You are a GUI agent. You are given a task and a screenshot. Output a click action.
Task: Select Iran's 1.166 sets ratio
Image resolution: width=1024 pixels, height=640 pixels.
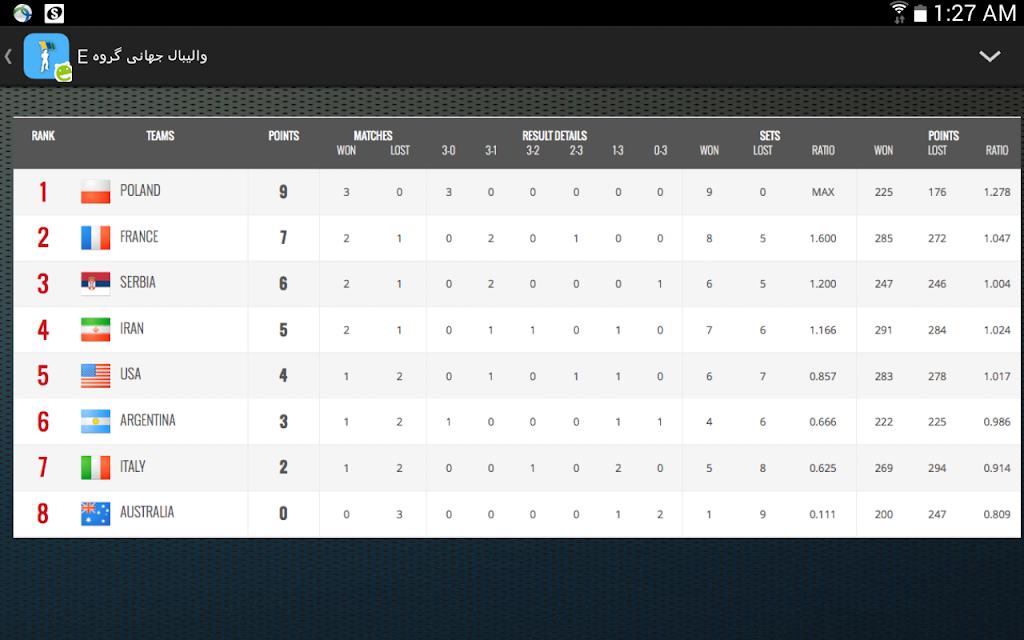[823, 330]
